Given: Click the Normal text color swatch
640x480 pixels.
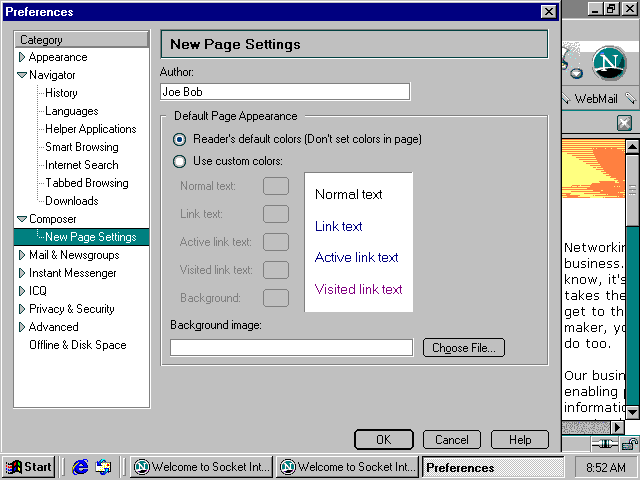Looking at the screenshot, I should click(276, 186).
